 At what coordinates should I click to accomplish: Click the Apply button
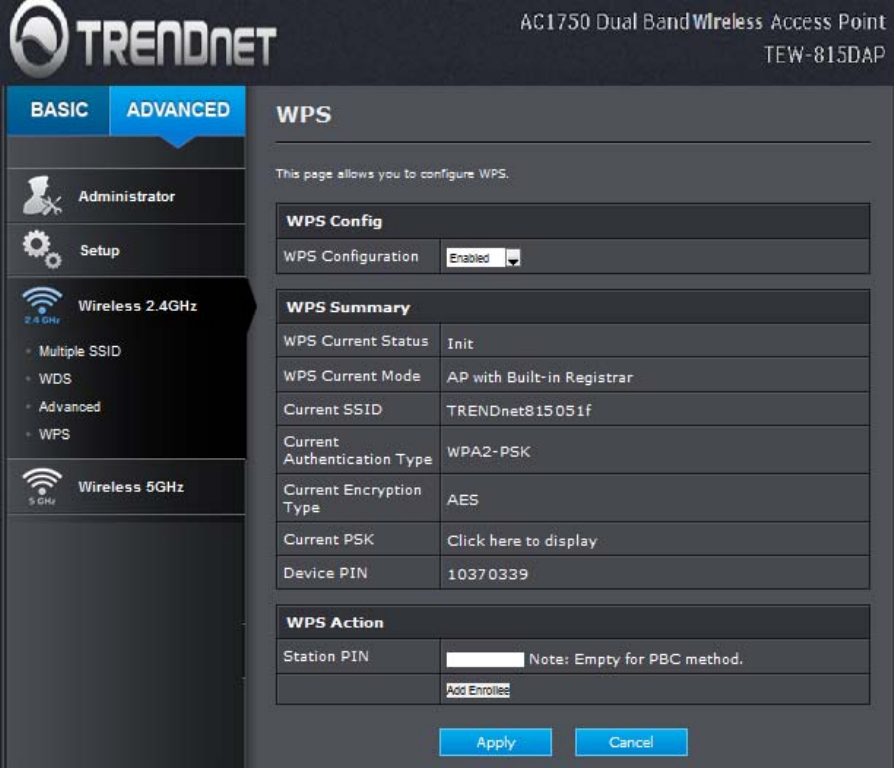click(x=495, y=742)
